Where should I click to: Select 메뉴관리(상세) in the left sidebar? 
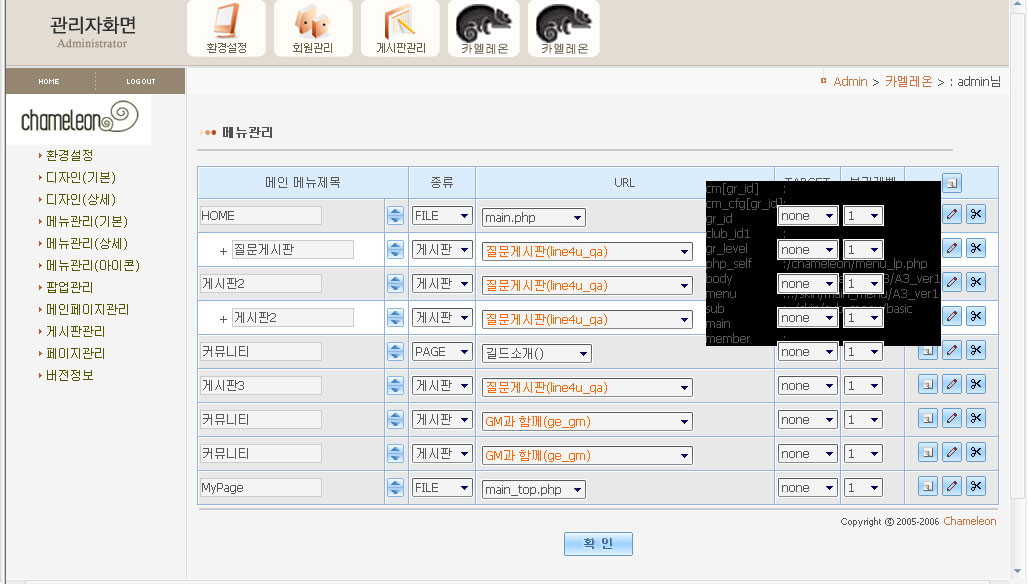(x=87, y=243)
